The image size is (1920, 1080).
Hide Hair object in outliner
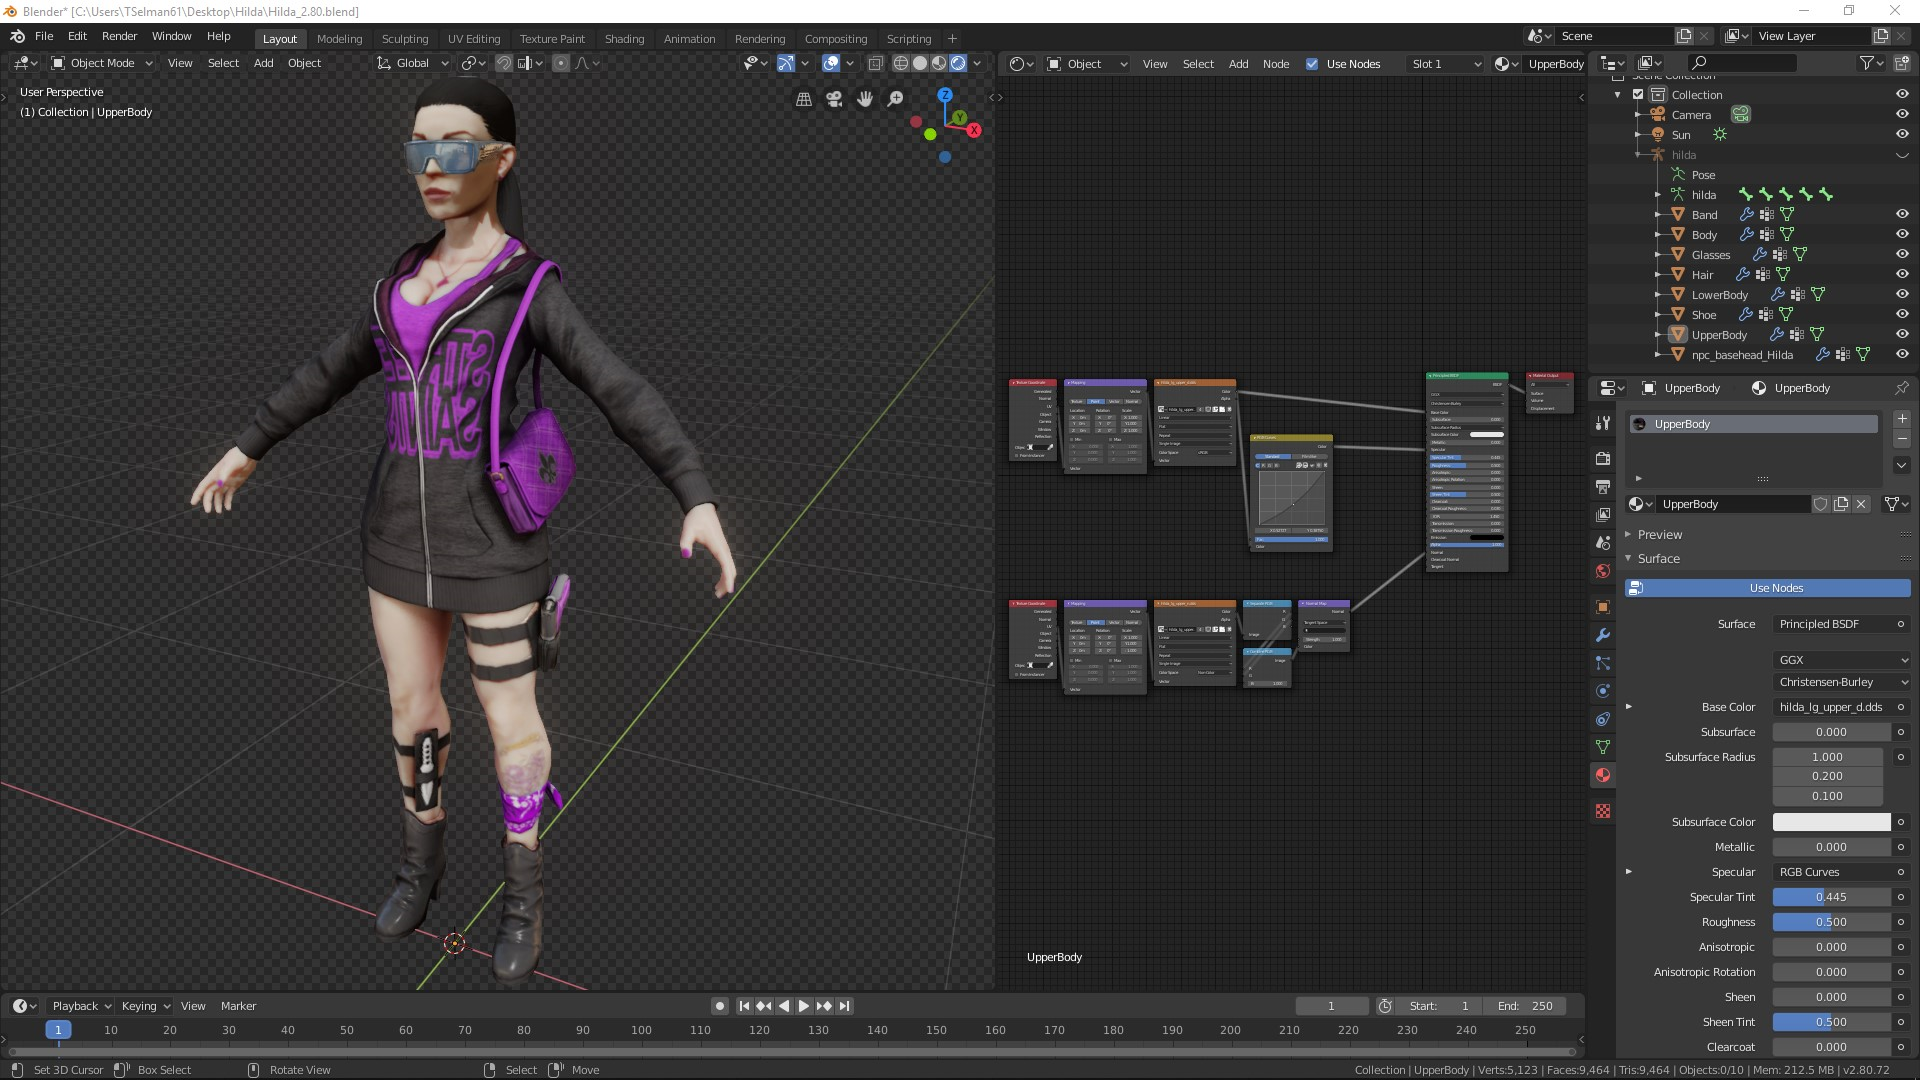point(1902,274)
